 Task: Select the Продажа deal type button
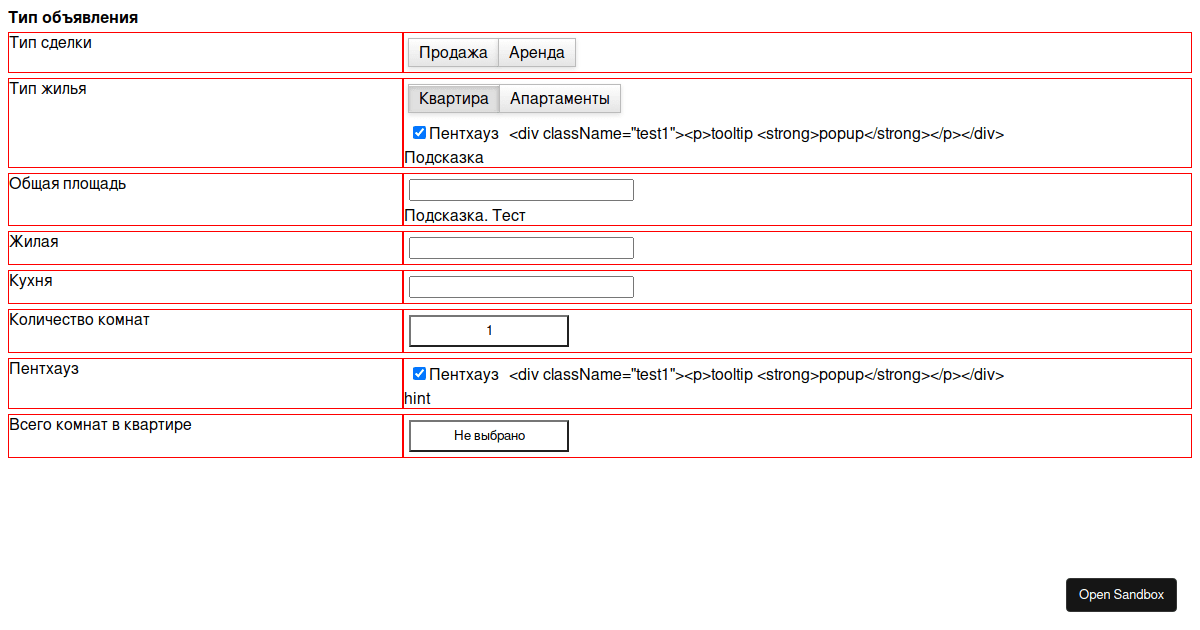(453, 53)
